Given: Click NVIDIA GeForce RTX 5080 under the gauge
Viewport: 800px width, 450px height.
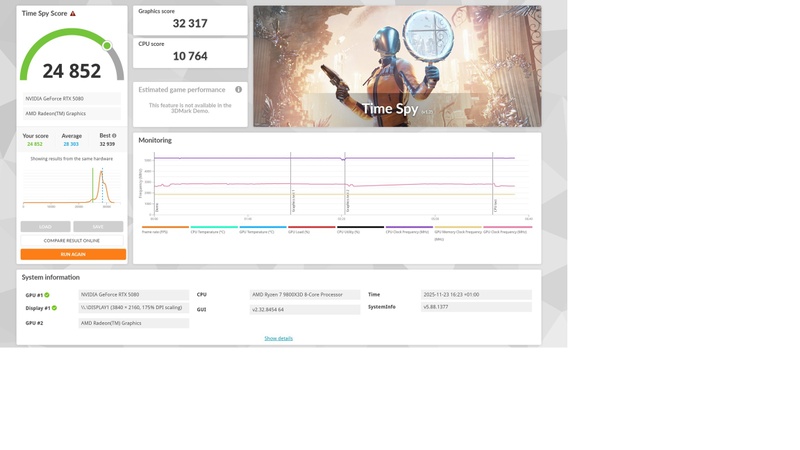Looking at the screenshot, I should pos(72,98).
